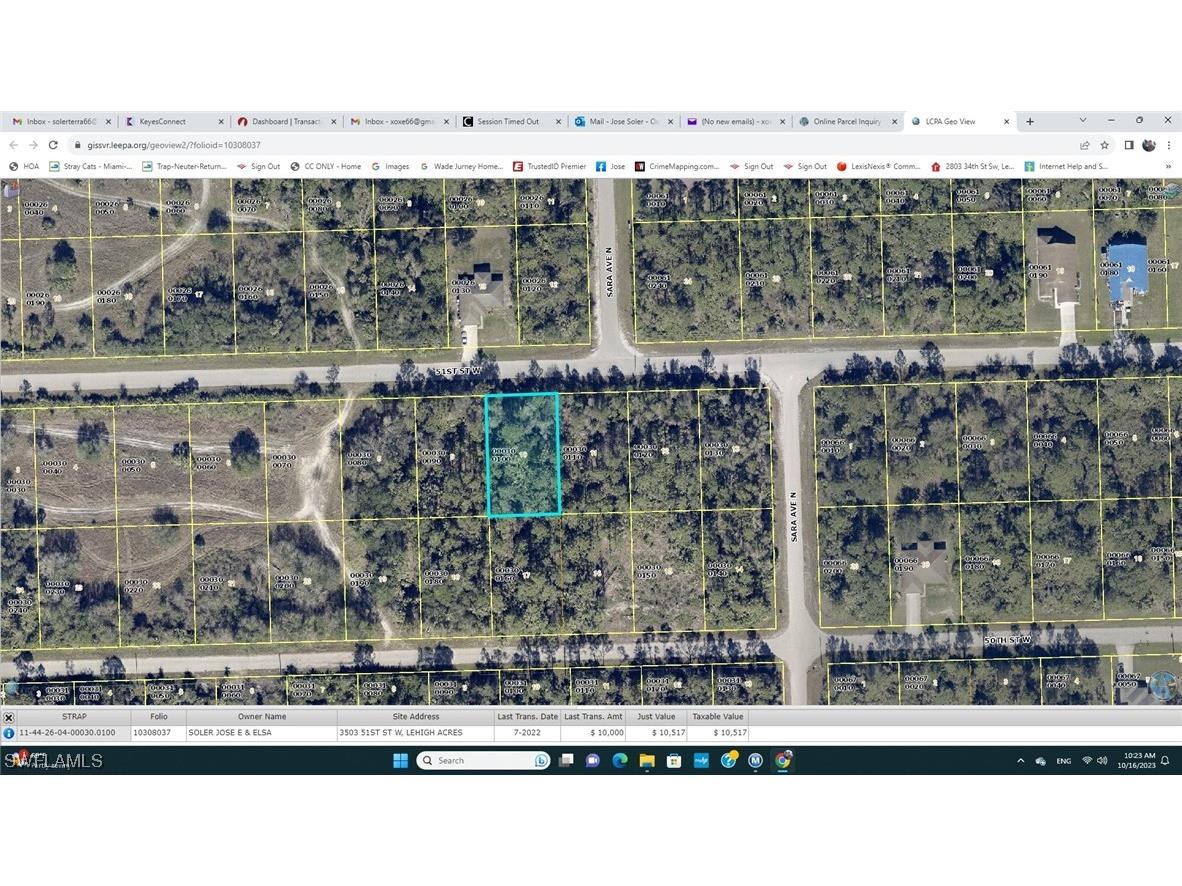Screen dimensions: 1182x886
Task: Toggle the ENG language indicator in system tray
Action: (1063, 760)
